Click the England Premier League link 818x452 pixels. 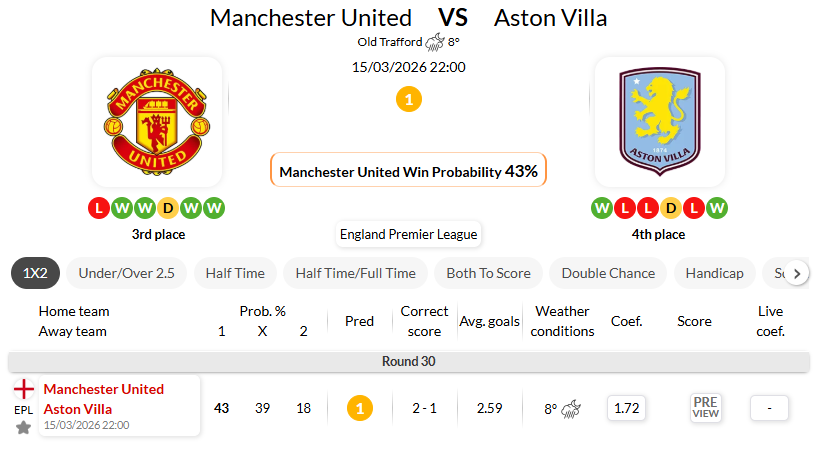408,235
